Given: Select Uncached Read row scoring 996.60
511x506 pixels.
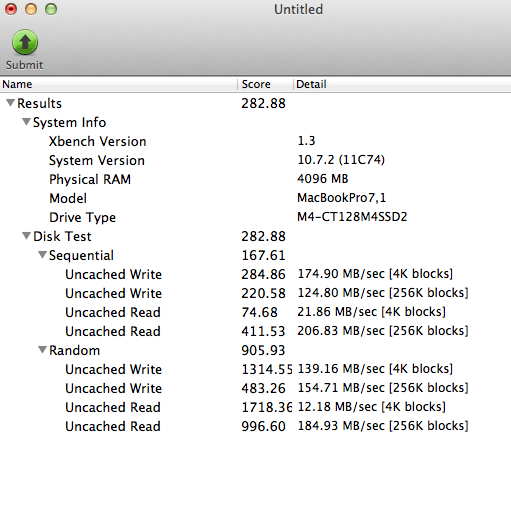Looking at the screenshot, I should pos(255,426).
